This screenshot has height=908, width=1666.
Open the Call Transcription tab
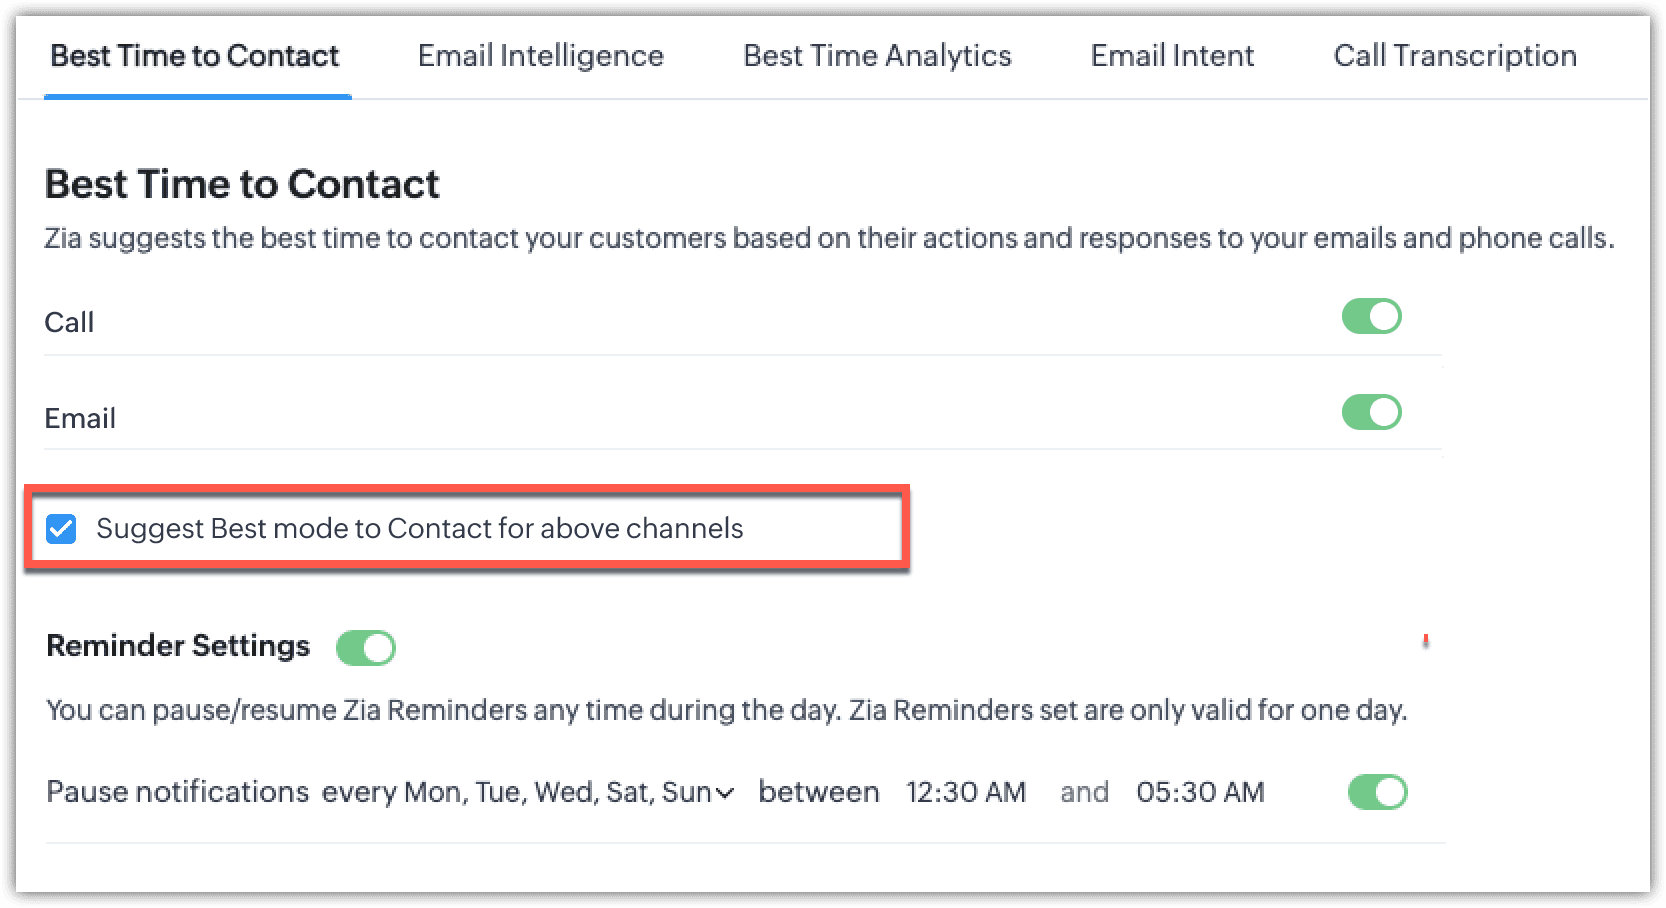1455,56
